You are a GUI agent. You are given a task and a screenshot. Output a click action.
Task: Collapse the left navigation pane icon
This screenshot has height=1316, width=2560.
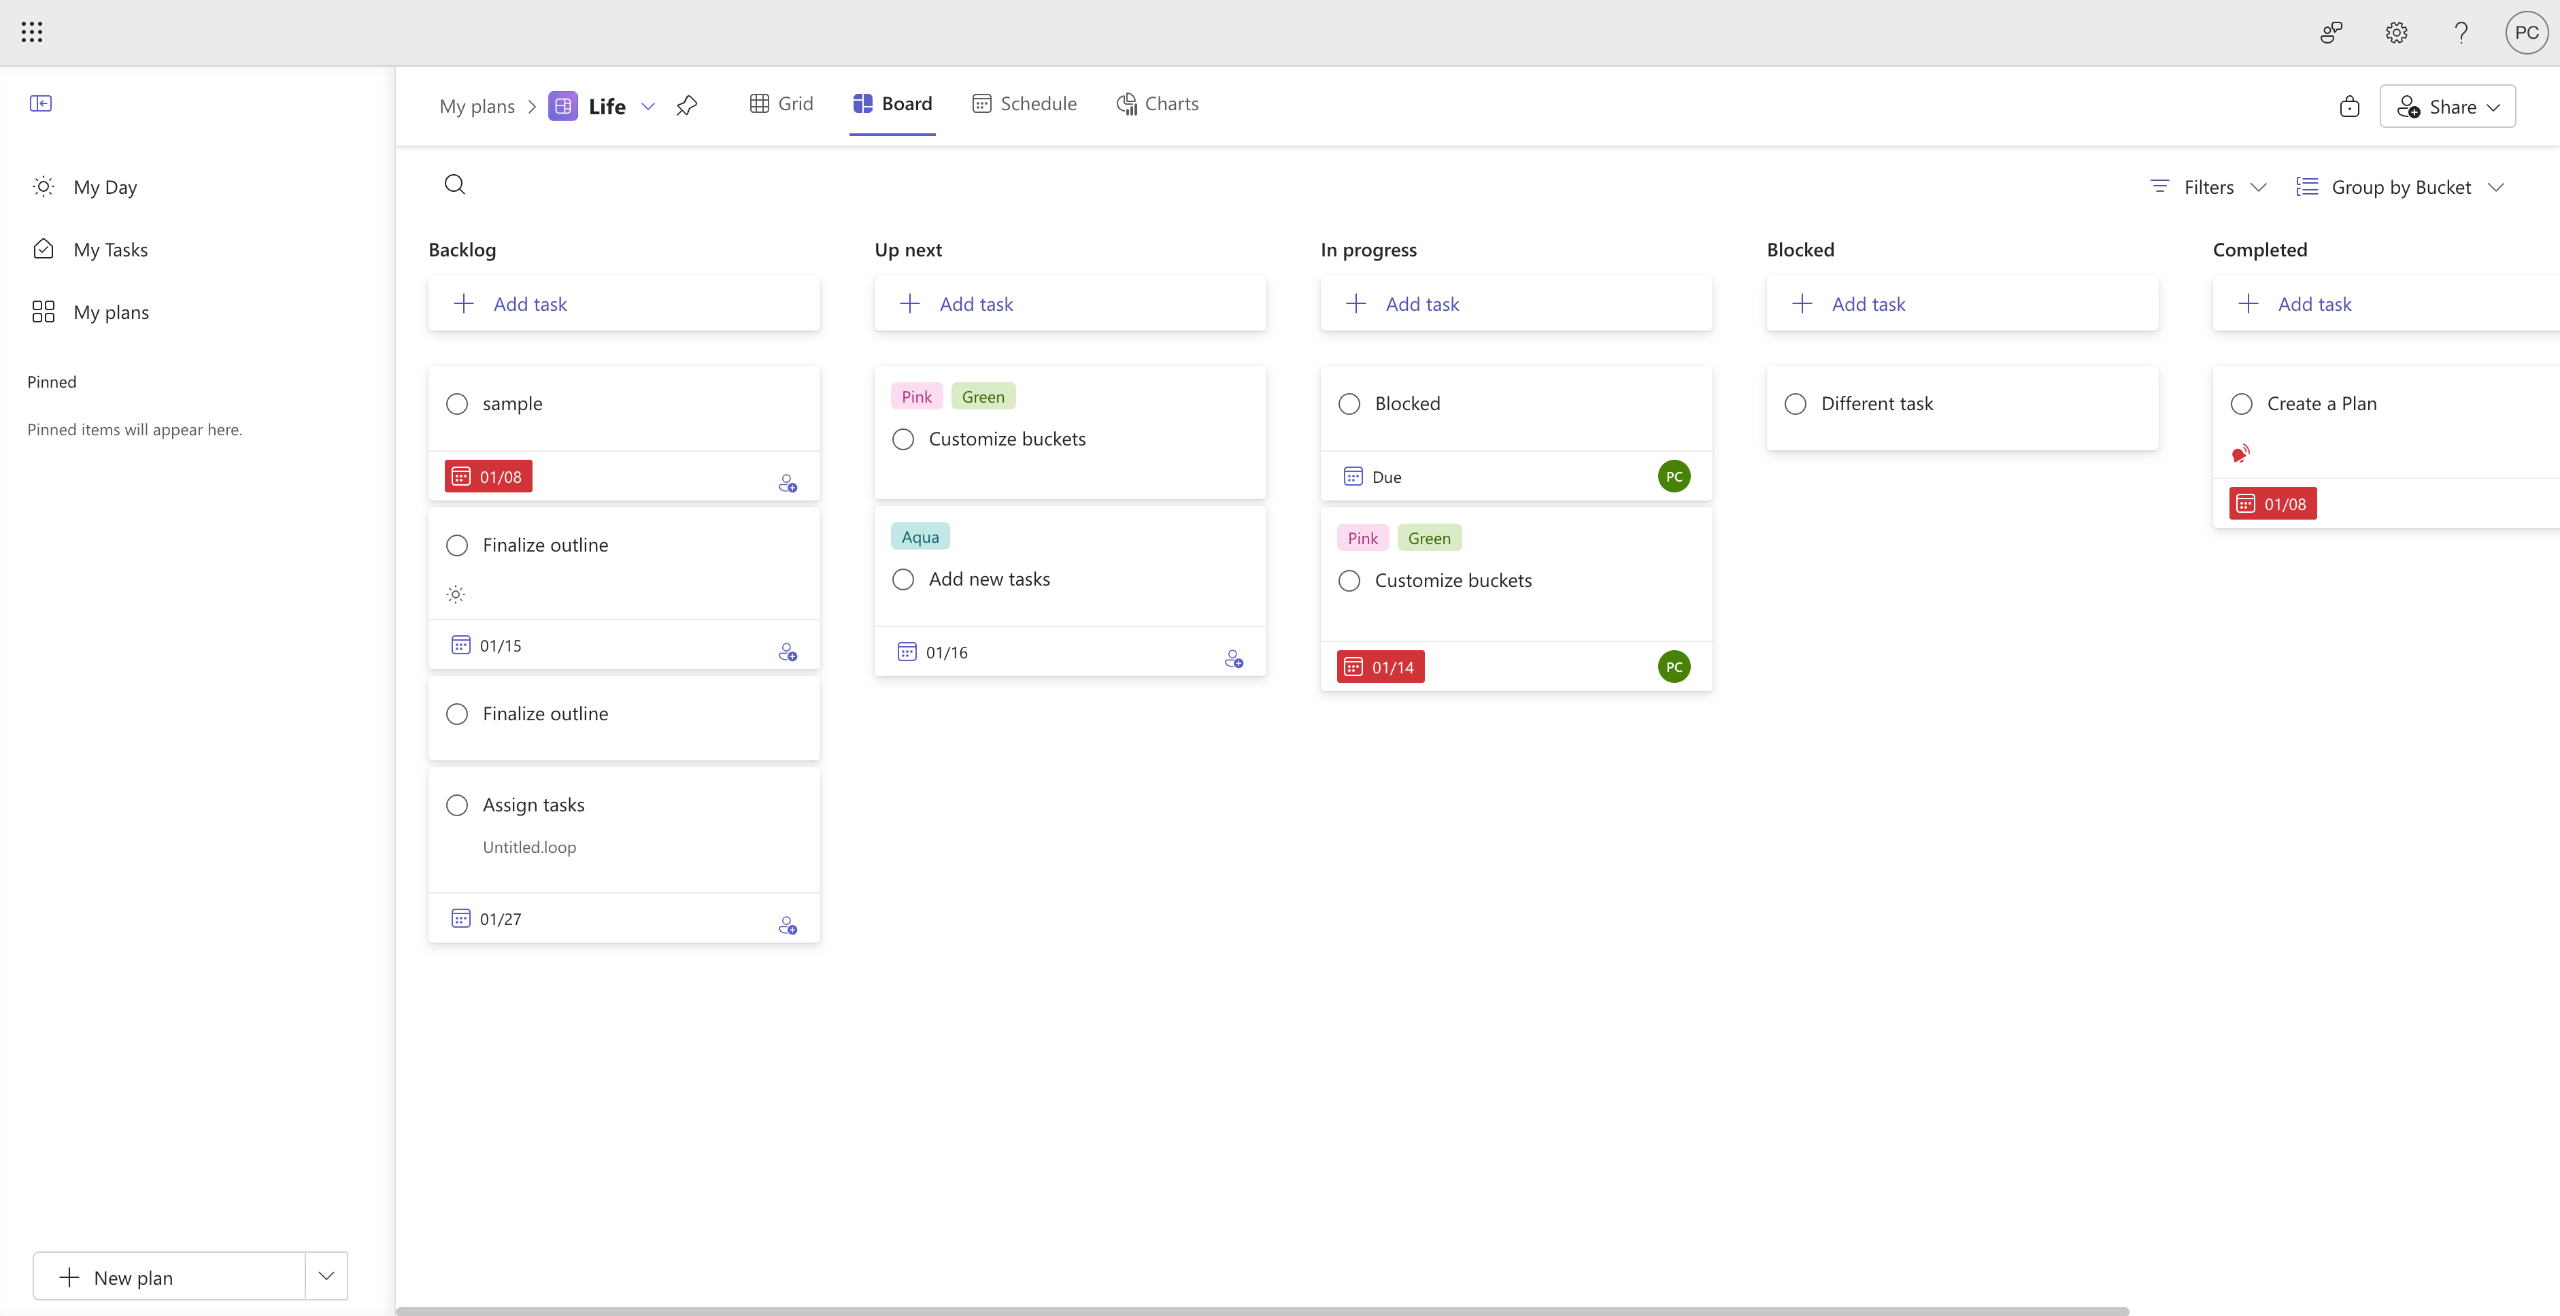[x=41, y=103]
